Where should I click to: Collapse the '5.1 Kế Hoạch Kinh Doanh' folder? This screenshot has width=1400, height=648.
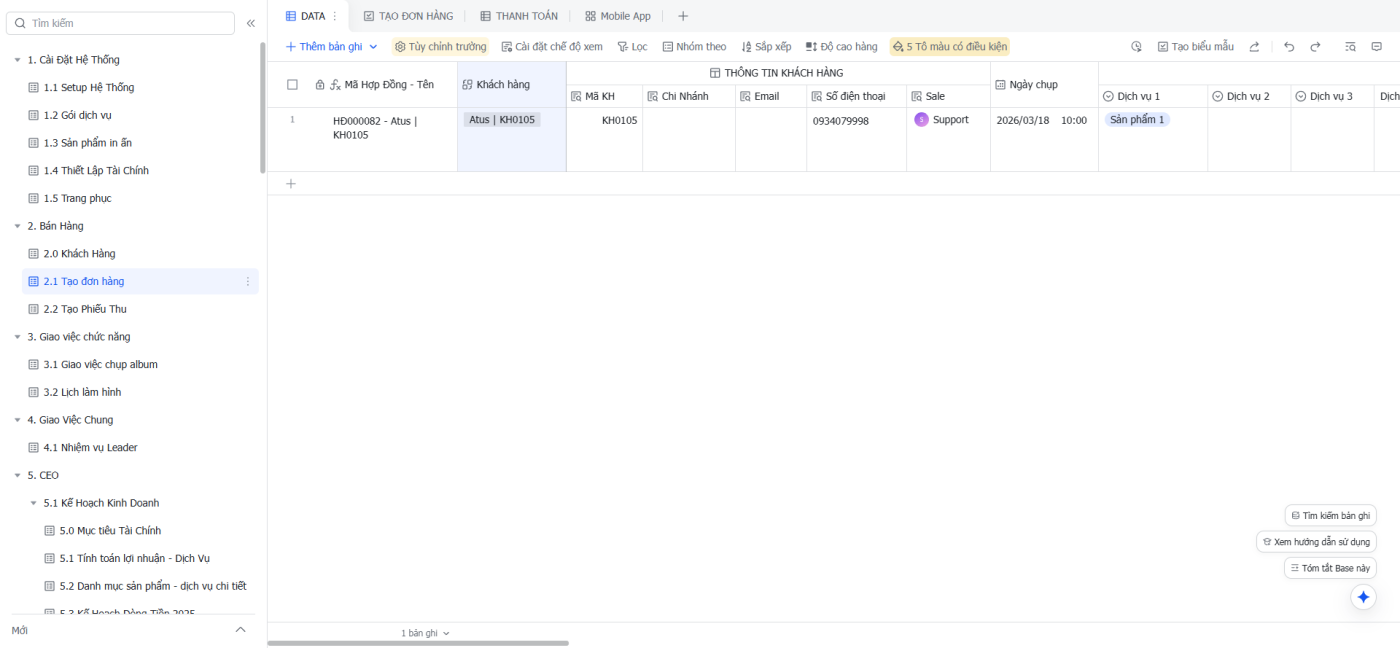tap(33, 503)
